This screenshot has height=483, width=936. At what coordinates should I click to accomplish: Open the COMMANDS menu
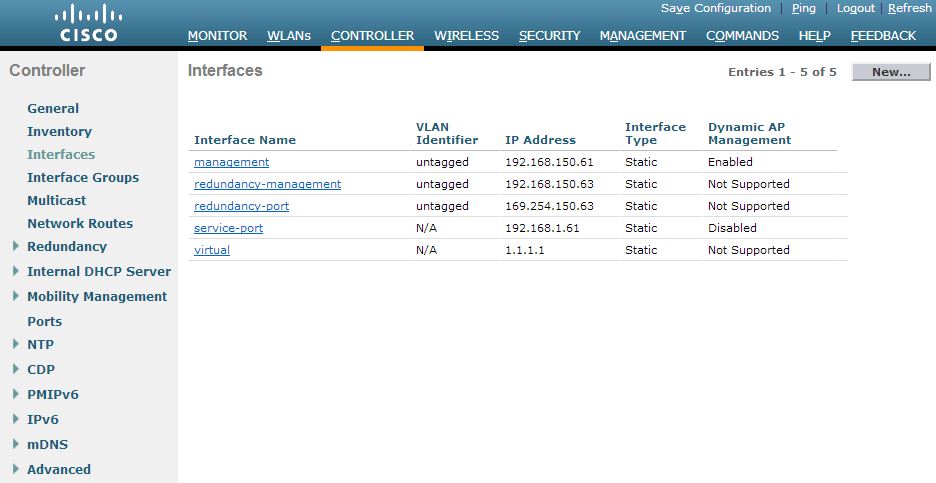click(x=743, y=36)
